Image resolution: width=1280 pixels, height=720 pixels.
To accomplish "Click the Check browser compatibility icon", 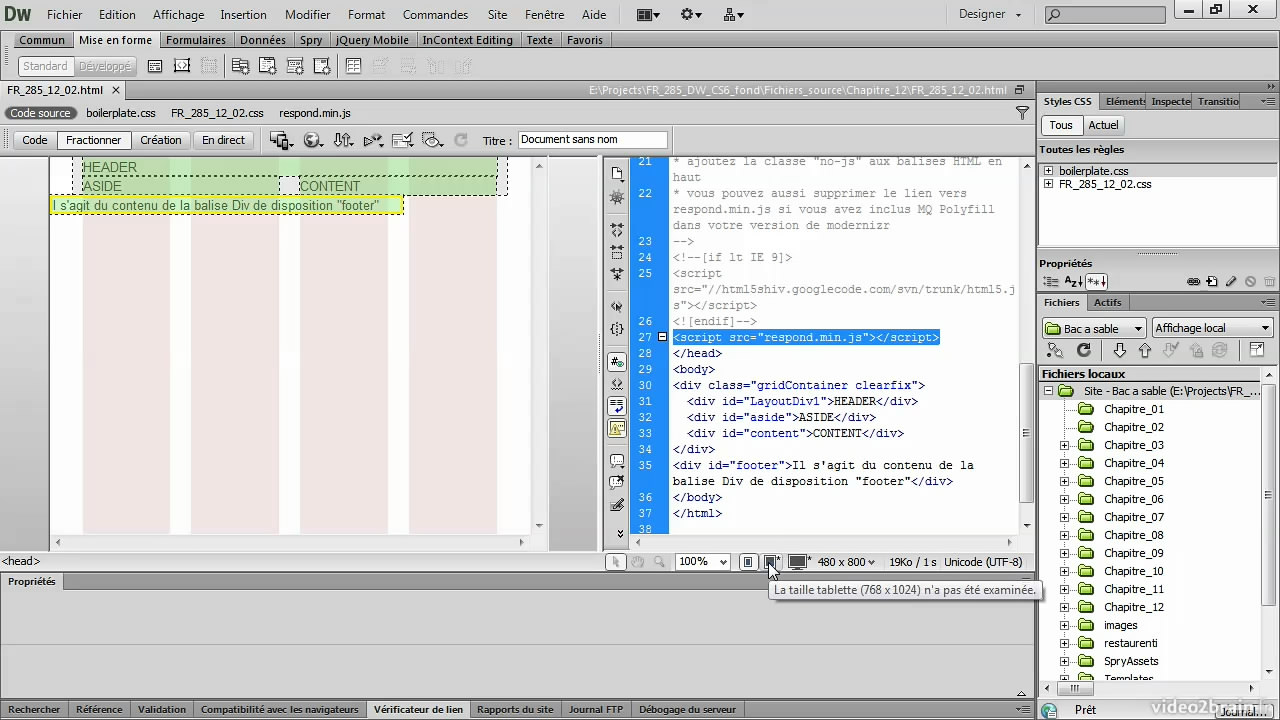I will (x=403, y=140).
